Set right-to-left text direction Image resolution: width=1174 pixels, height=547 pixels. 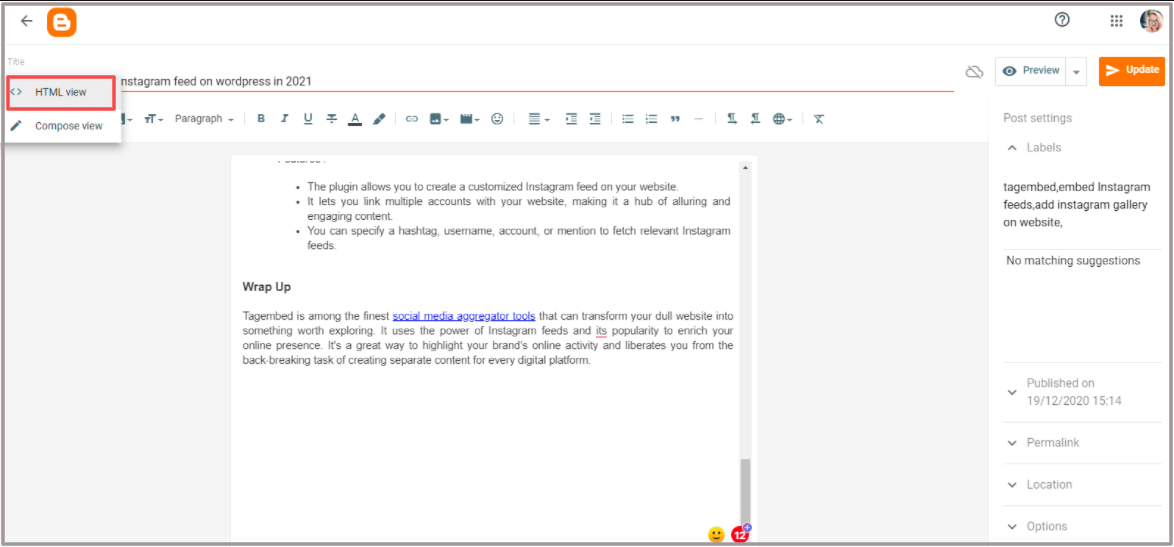pos(755,118)
